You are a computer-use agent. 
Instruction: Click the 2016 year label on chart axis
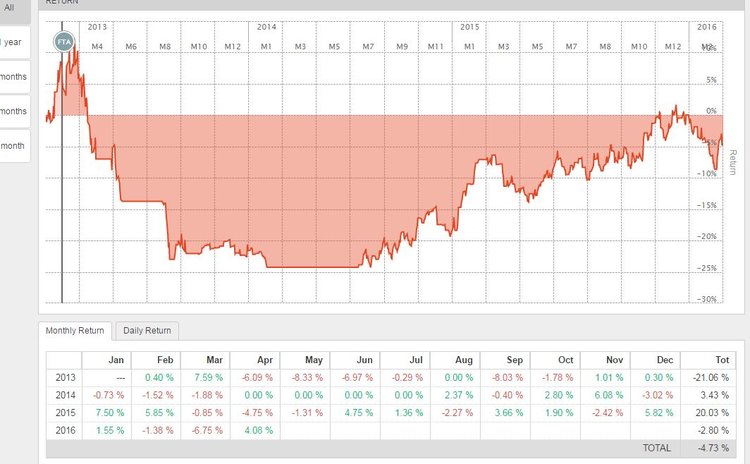(707, 26)
